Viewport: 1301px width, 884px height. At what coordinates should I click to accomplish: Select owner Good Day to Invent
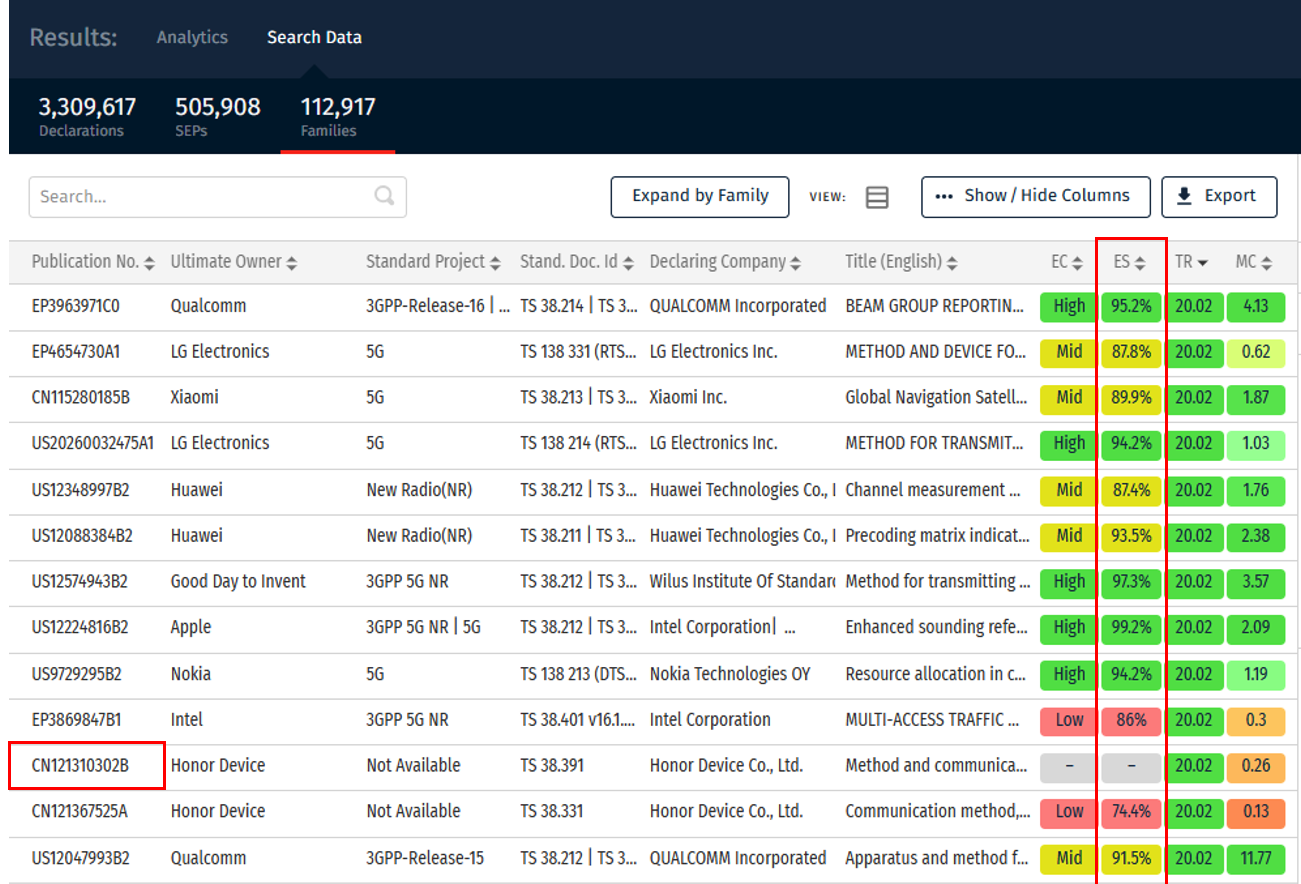pyautogui.click(x=238, y=582)
